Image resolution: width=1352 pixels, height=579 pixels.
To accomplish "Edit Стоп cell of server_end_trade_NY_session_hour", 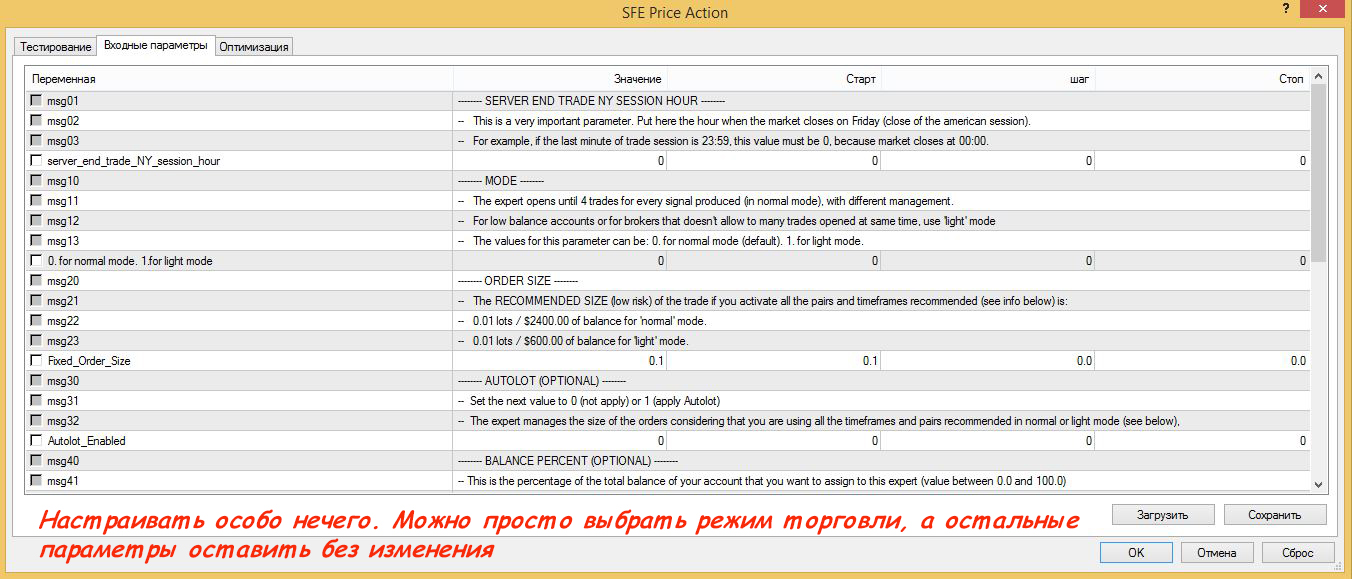I will tap(1202, 161).
